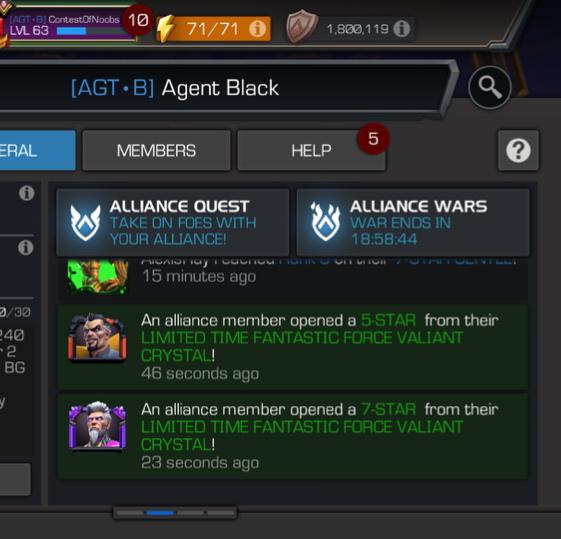Click the question mark help icon
This screenshot has width=561, height=539.
pos(518,151)
